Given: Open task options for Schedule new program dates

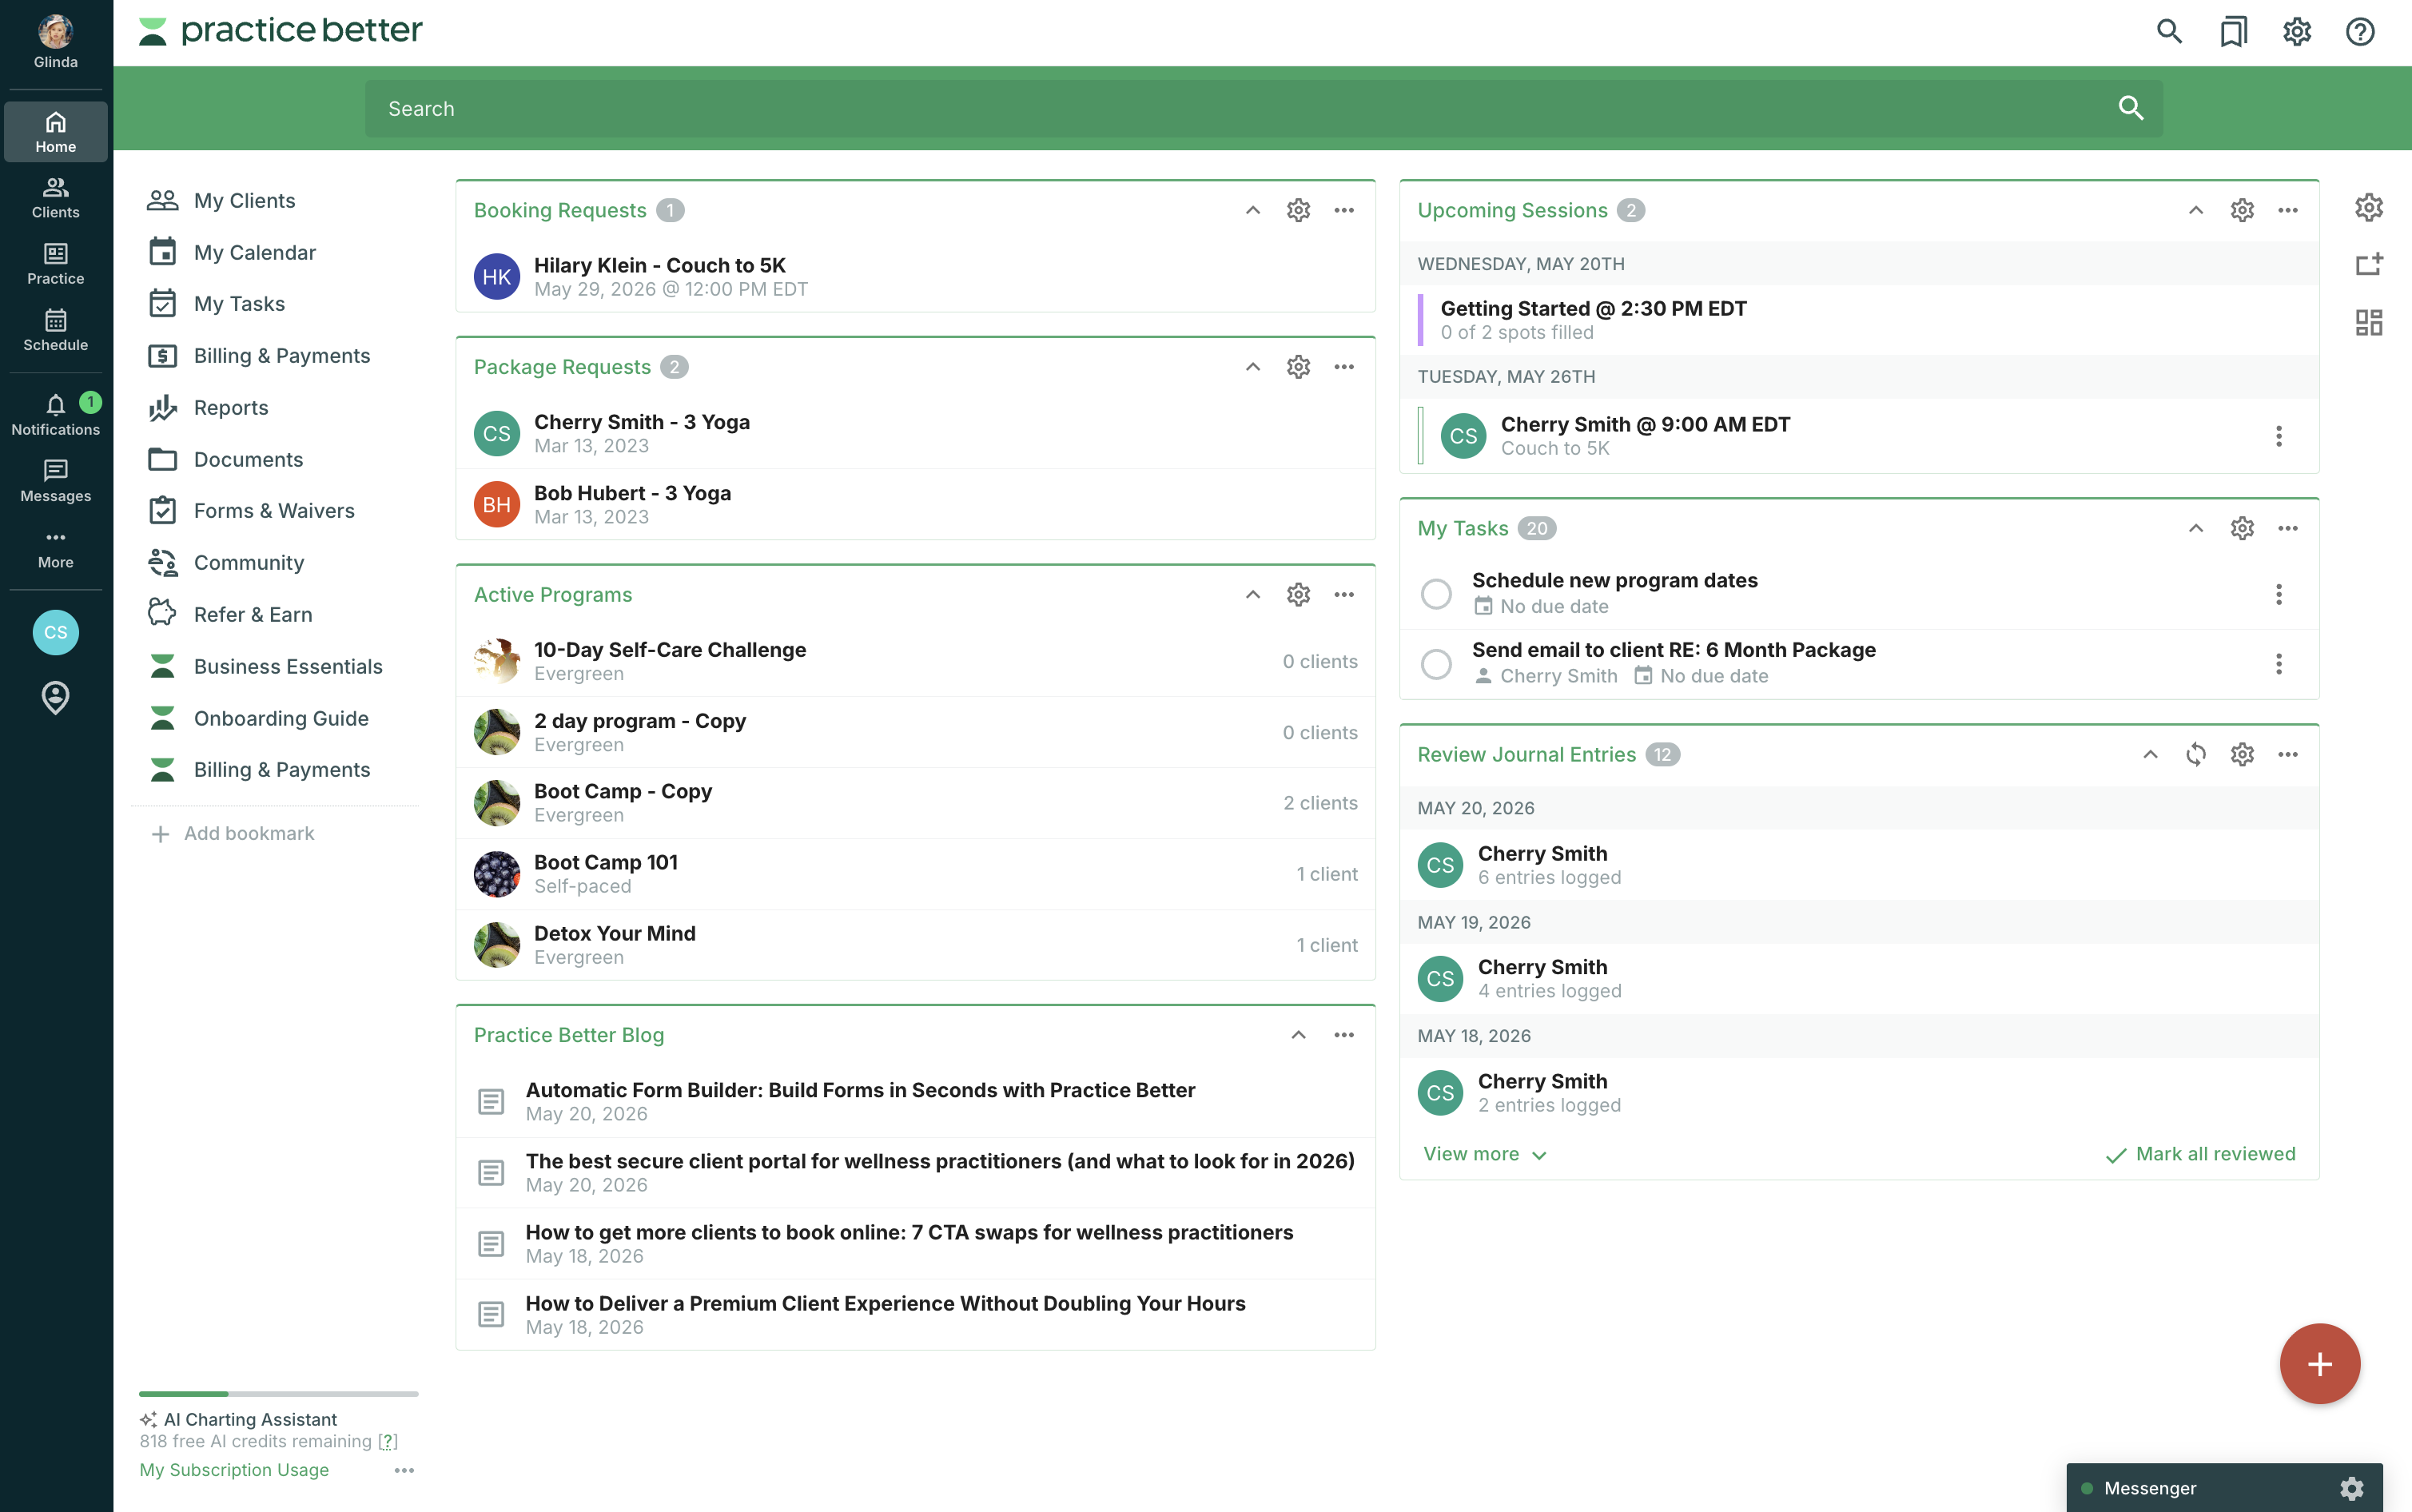Looking at the screenshot, I should pos(2279,594).
